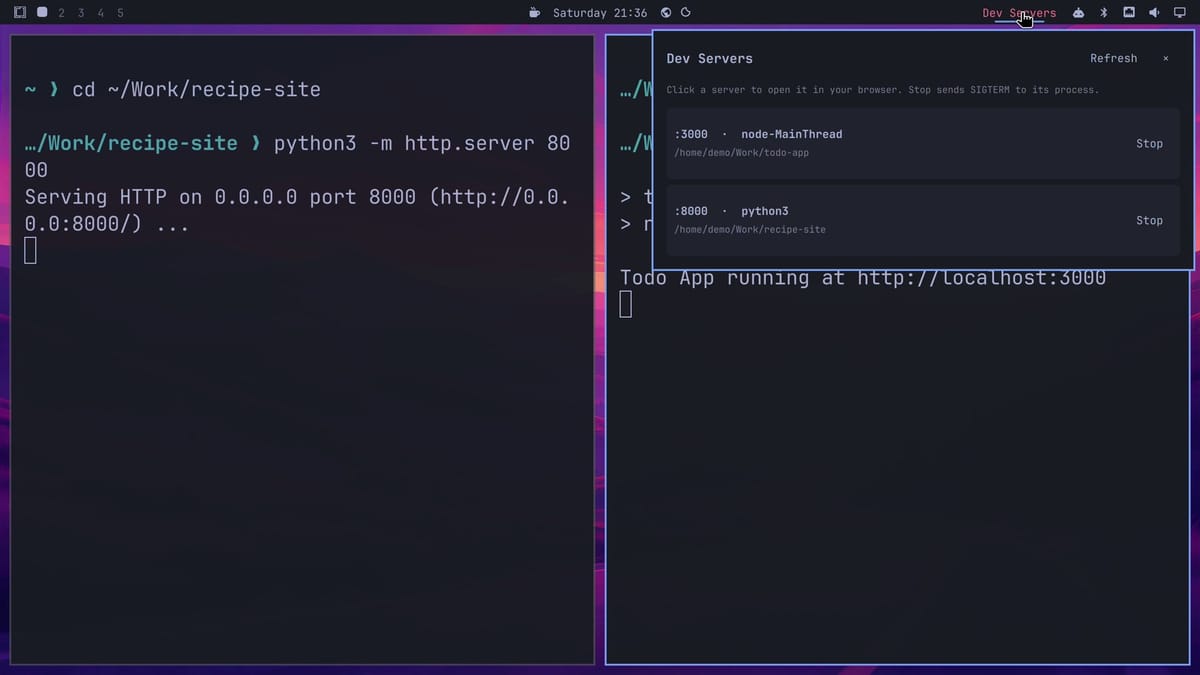Image resolution: width=1200 pixels, height=675 pixels.
Task: Open the volume speaker indicator
Action: 1154,13
